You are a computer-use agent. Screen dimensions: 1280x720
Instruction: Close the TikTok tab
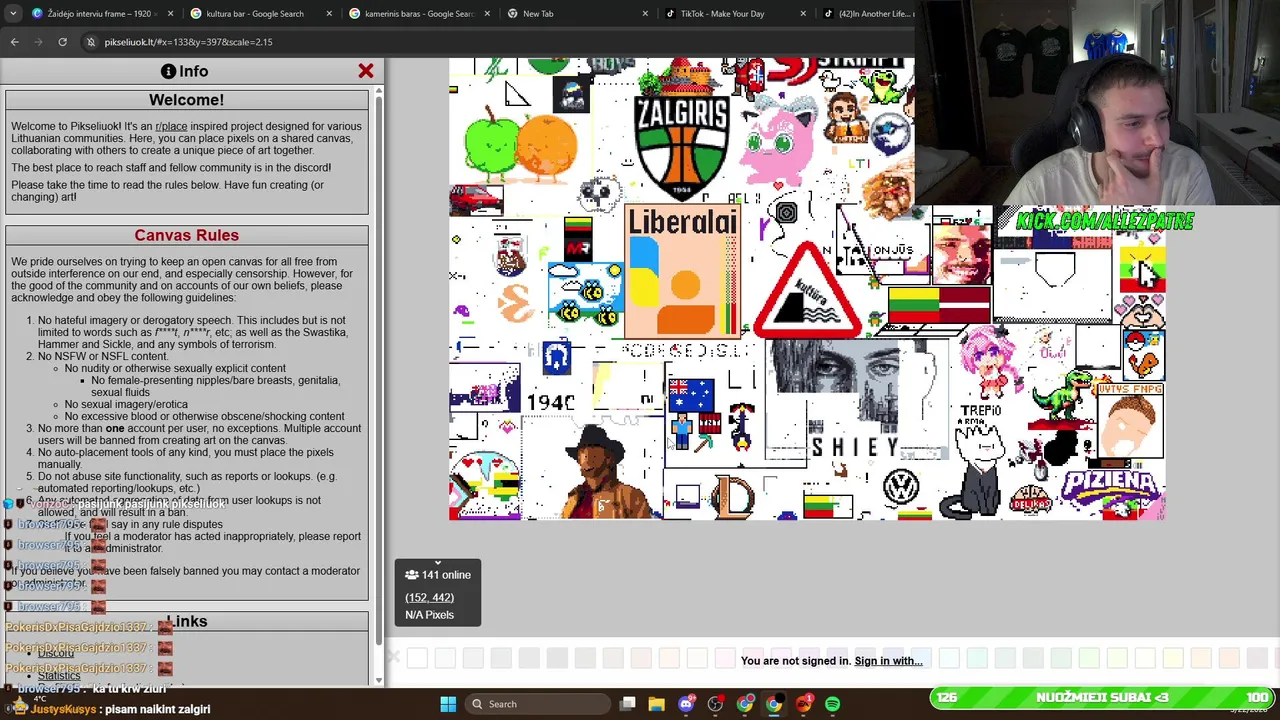(x=802, y=14)
